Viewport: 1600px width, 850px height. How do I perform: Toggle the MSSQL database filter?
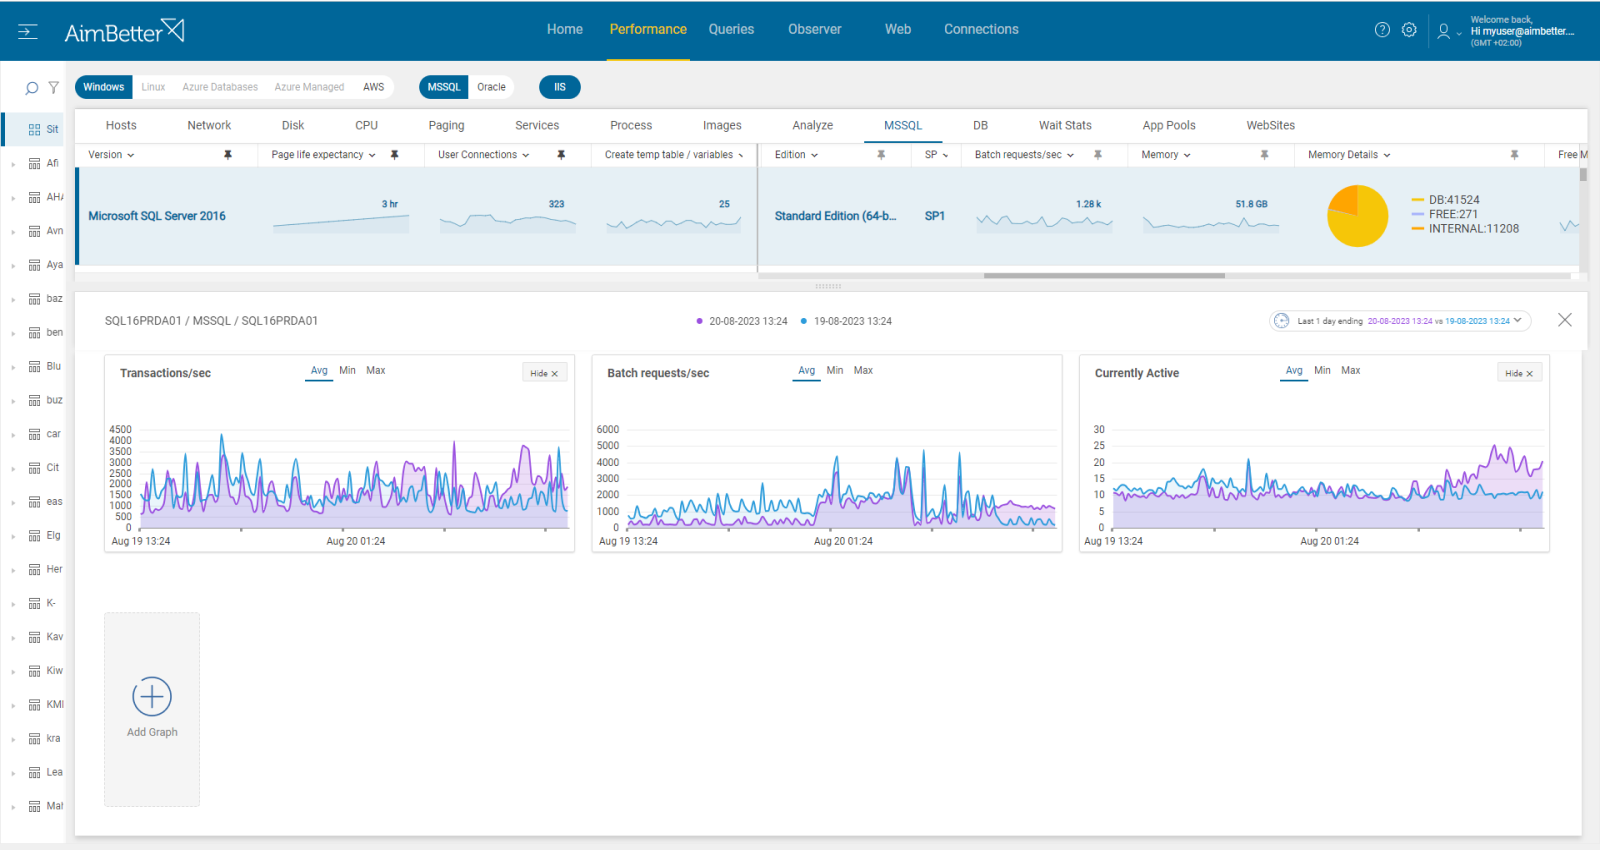click(444, 87)
